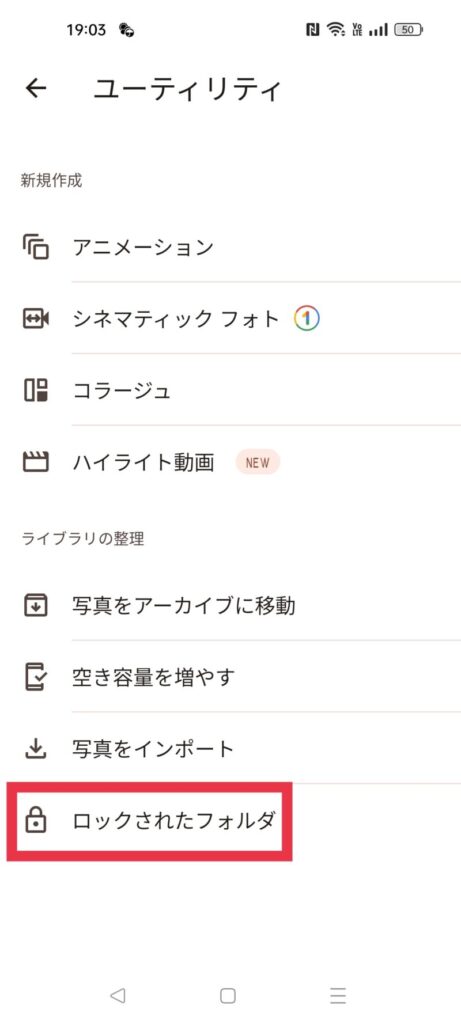Image resolution: width=461 pixels, height=1024 pixels.
Task: Tap the Android home square button
Action: [227, 995]
